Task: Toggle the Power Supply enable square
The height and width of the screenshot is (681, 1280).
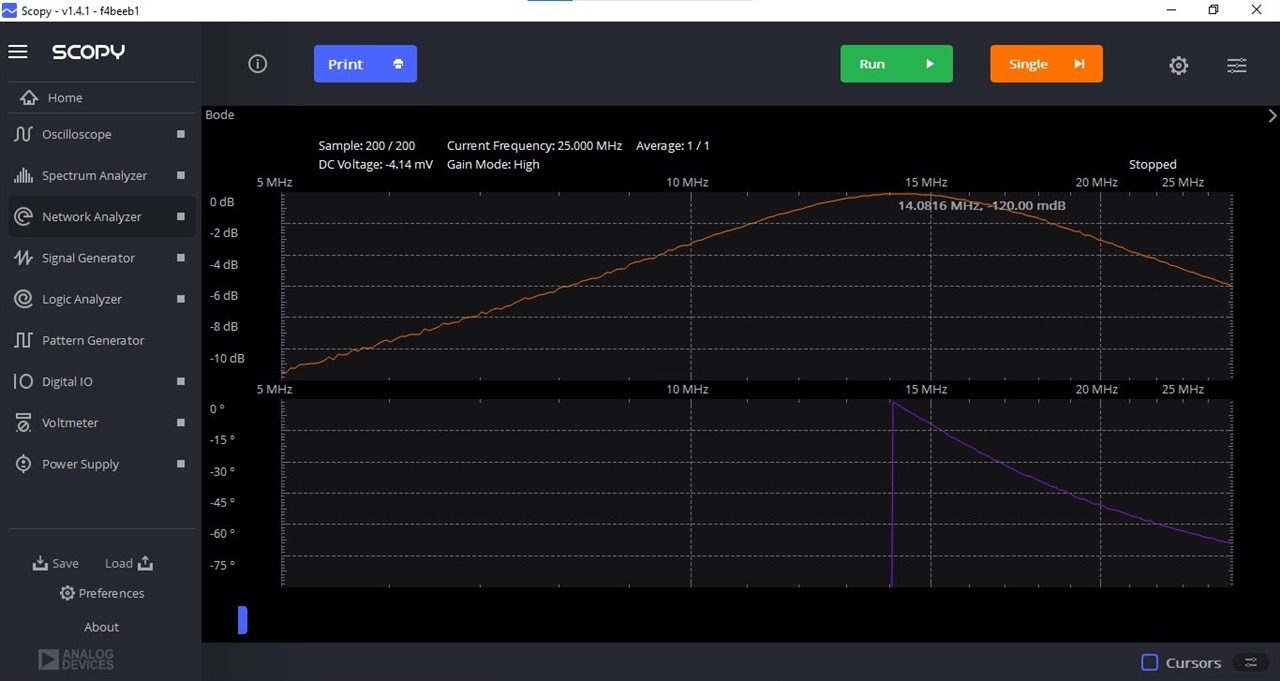Action: click(181, 464)
